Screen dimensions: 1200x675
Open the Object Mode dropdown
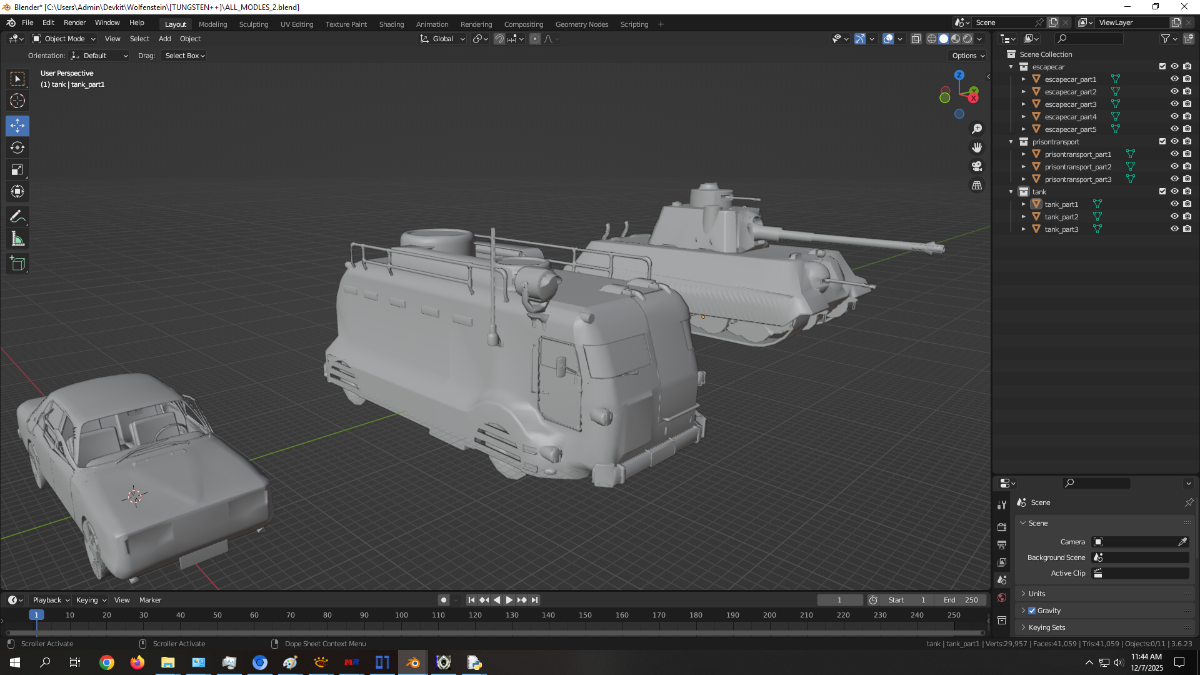click(x=64, y=39)
